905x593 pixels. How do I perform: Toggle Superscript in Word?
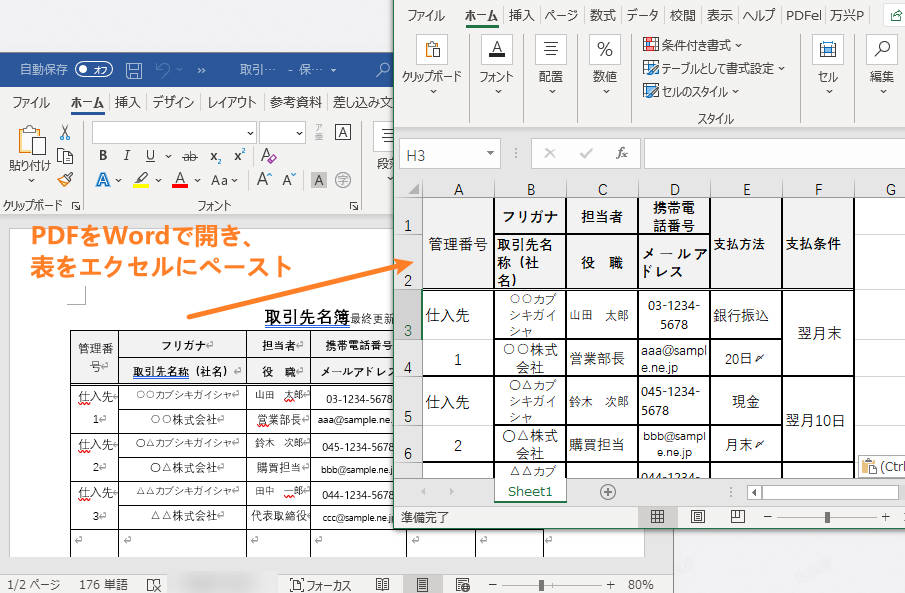click(x=240, y=155)
